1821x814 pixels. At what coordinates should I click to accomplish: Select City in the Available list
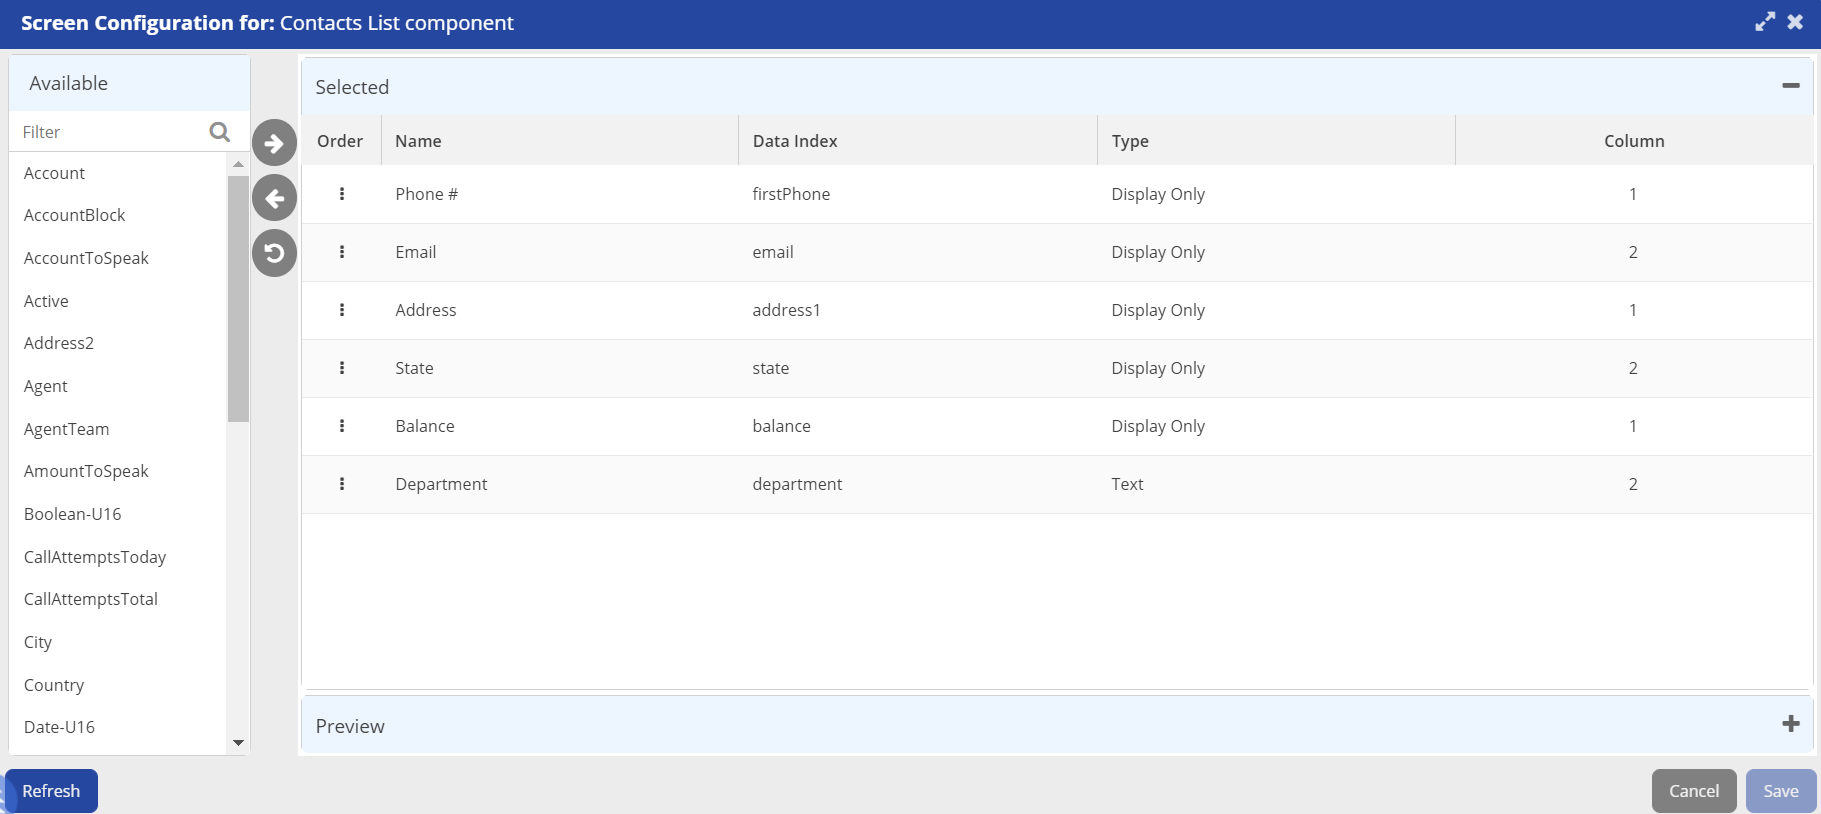pos(38,642)
